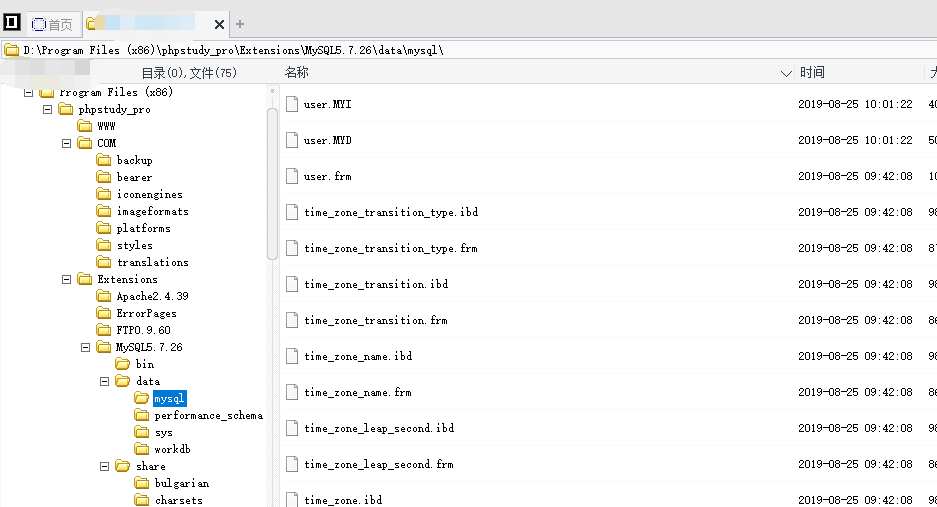Collapse the data tree node
This screenshot has width=937, height=507.
coord(105,381)
